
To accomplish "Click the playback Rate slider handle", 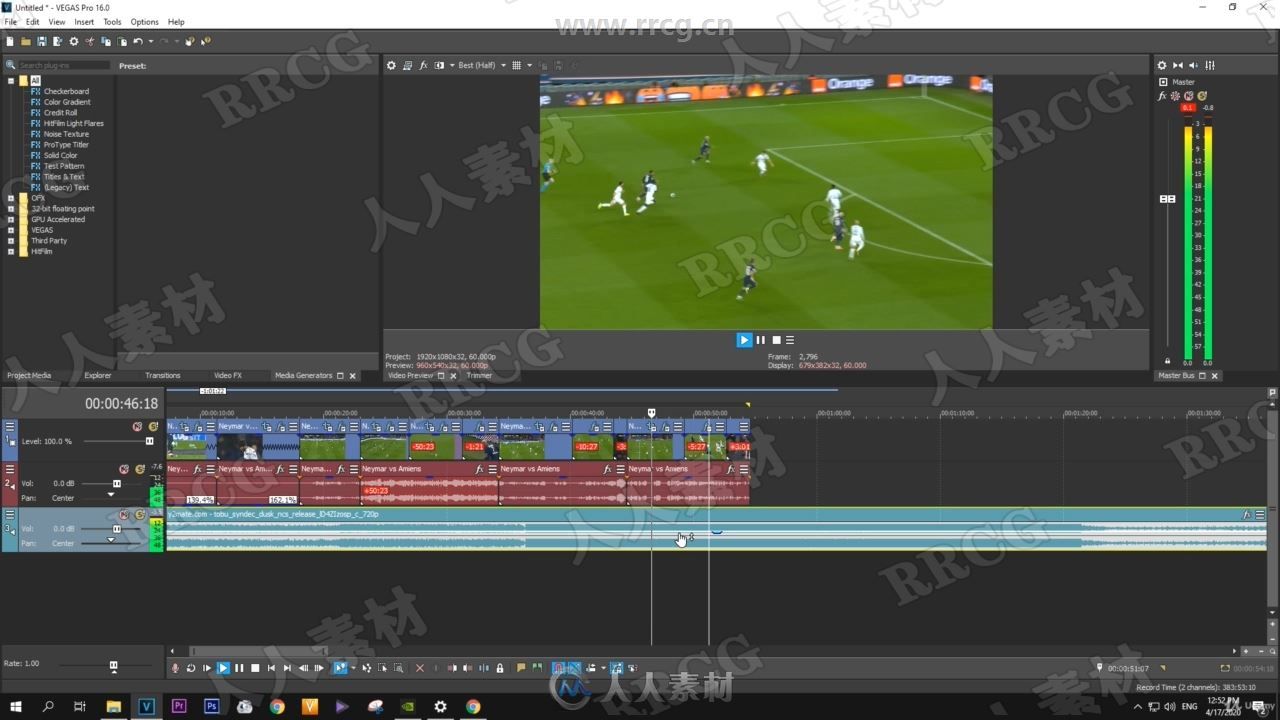I will (x=113, y=665).
